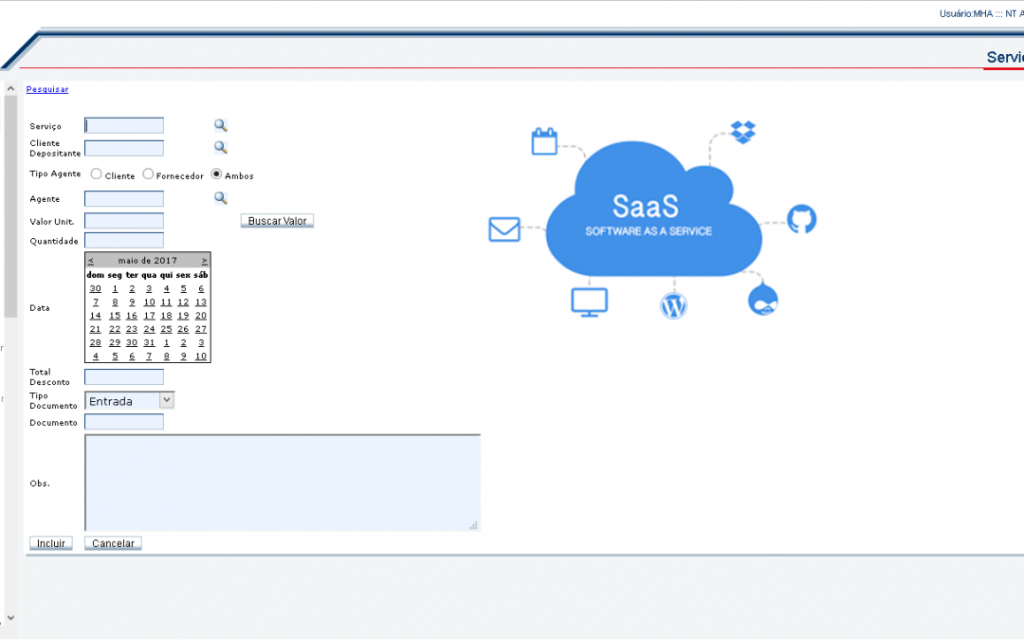Screen dimensions: 1024x640
Task: Focus the Serviço input field
Action: [124, 125]
